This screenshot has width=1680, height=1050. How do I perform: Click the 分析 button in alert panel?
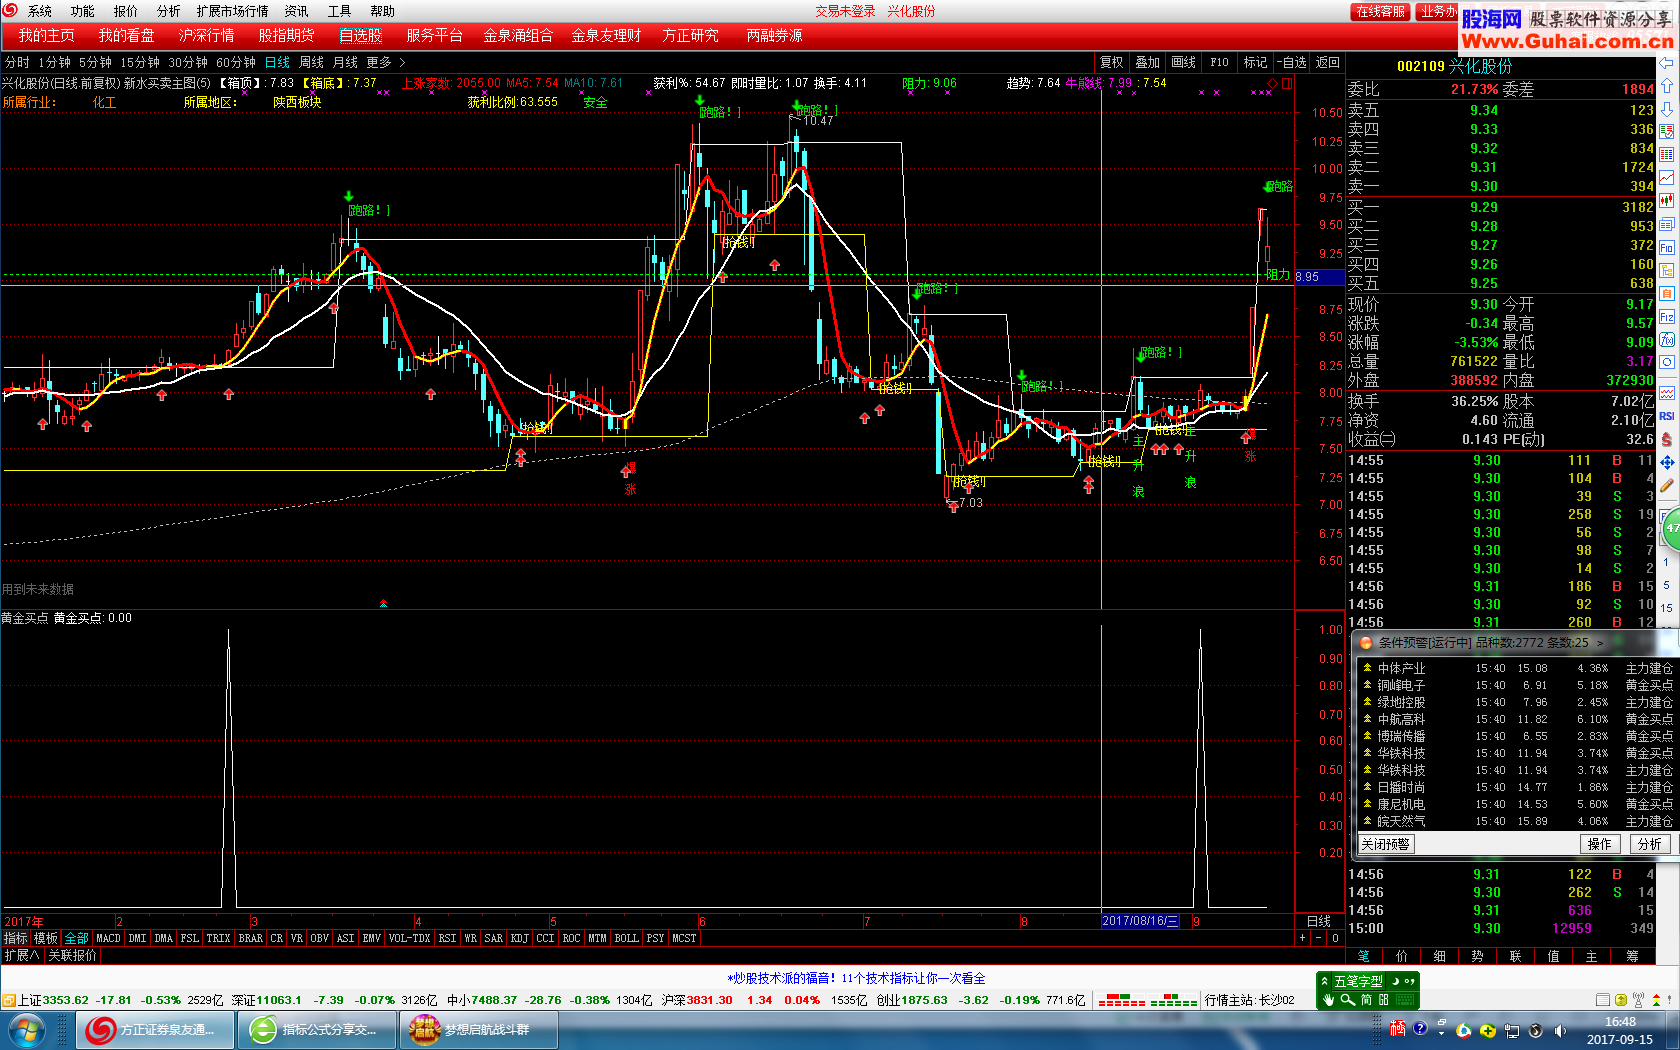[1650, 844]
